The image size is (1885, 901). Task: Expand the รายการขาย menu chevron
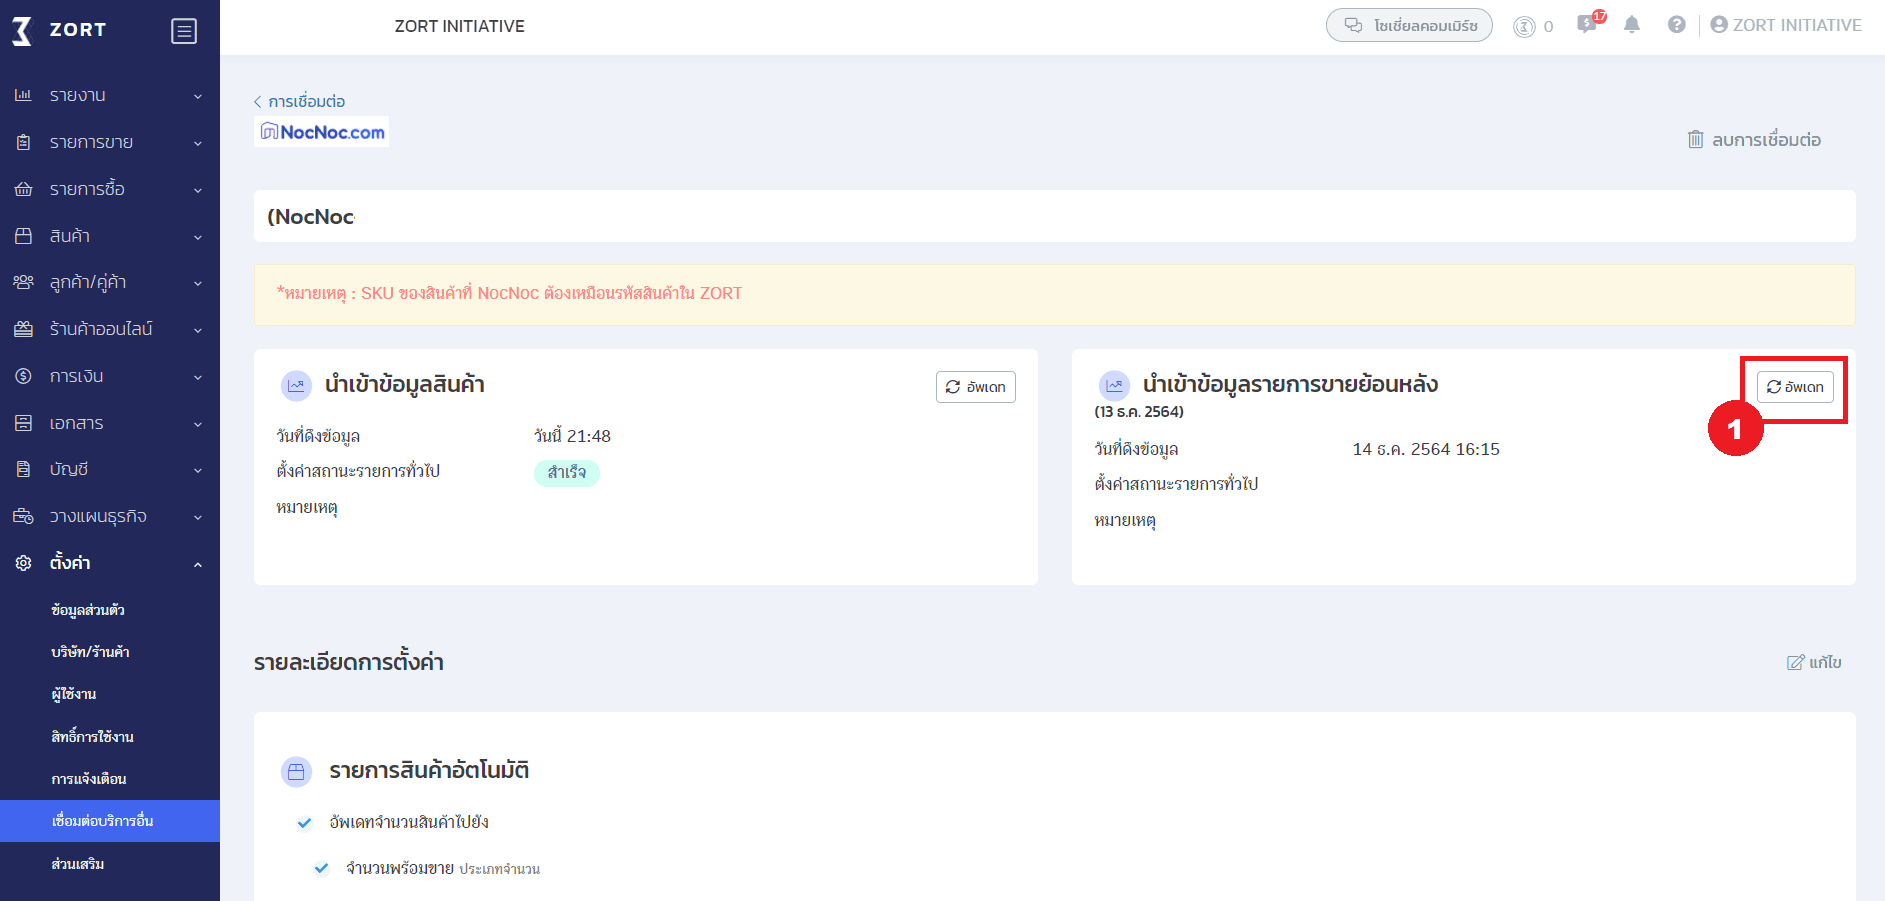(198, 143)
